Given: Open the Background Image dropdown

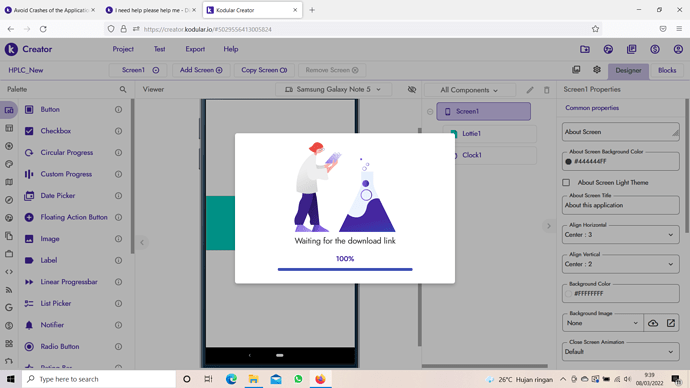Looking at the screenshot, I should click(602, 323).
